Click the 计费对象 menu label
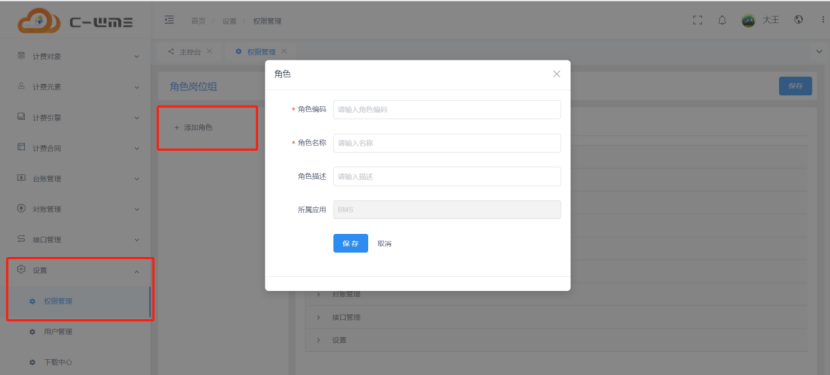830x375 pixels. click(x=47, y=57)
